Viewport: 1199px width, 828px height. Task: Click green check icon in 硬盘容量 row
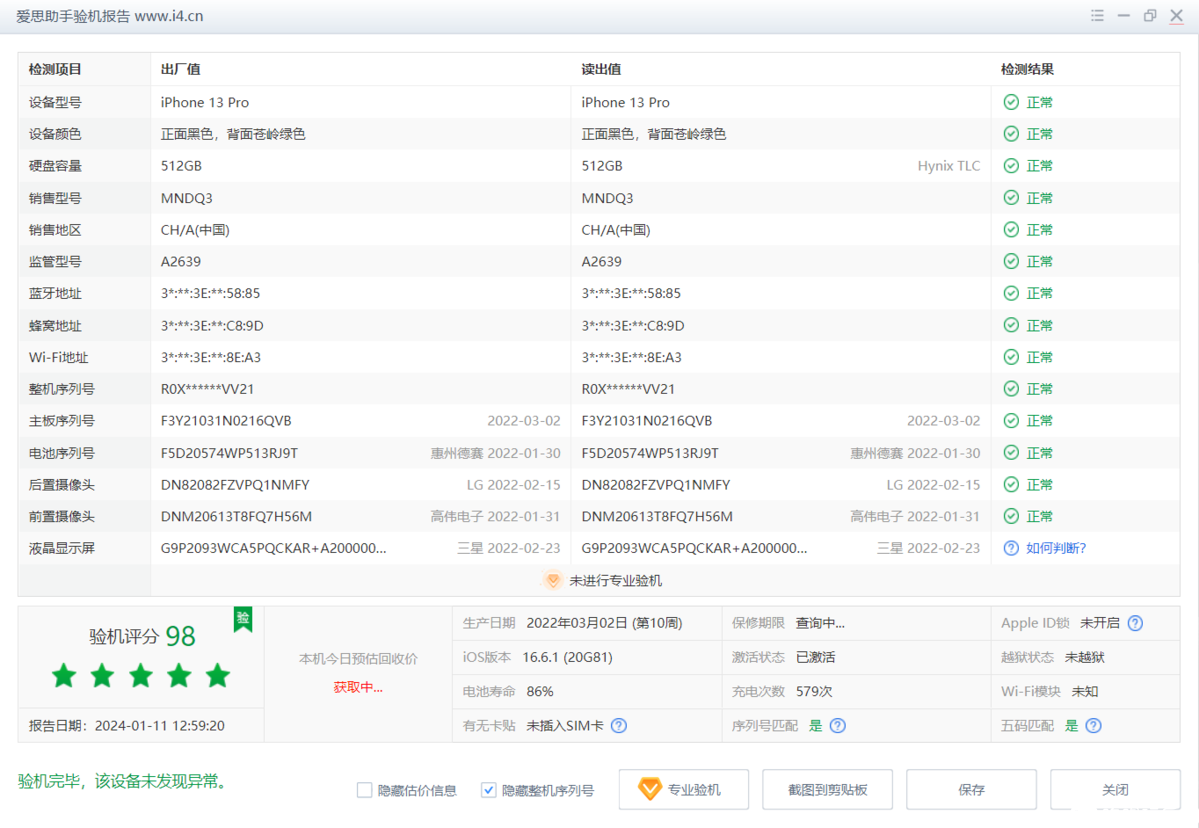pos(1011,166)
